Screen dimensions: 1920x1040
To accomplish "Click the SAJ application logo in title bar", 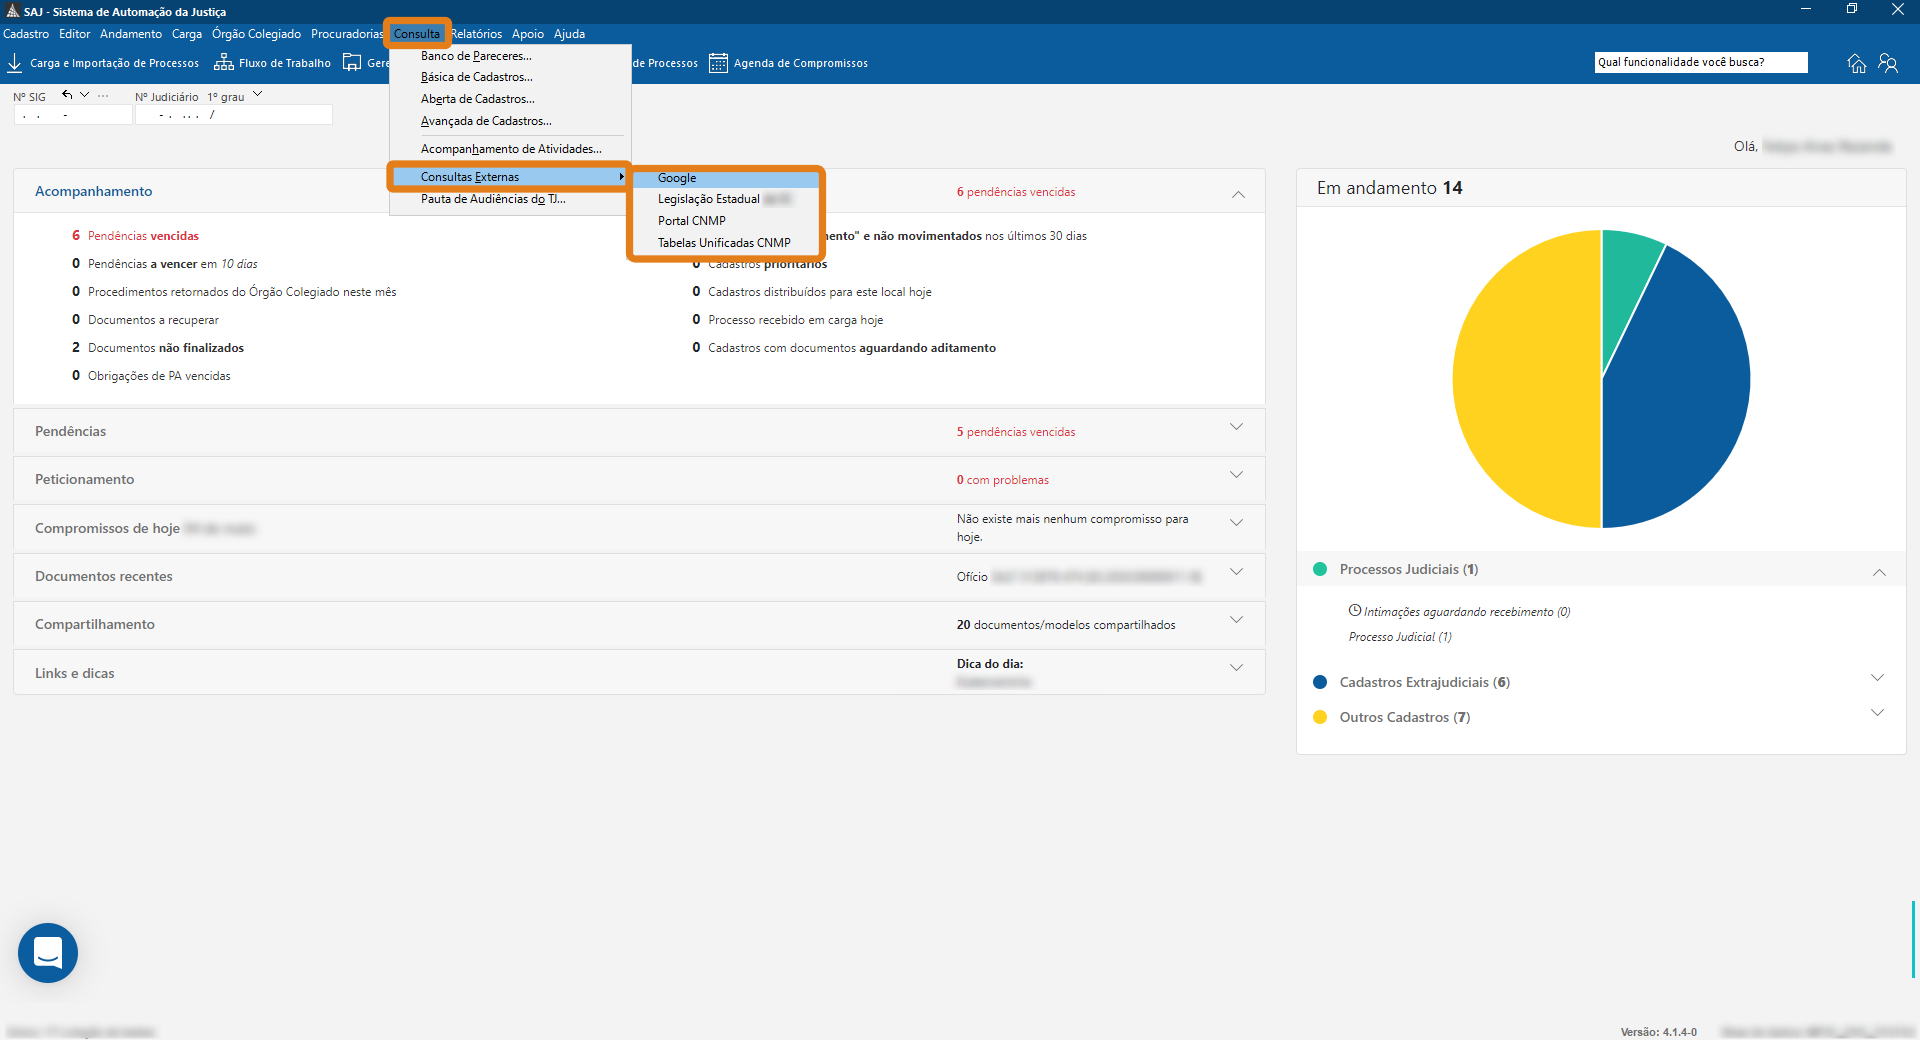I will (13, 11).
